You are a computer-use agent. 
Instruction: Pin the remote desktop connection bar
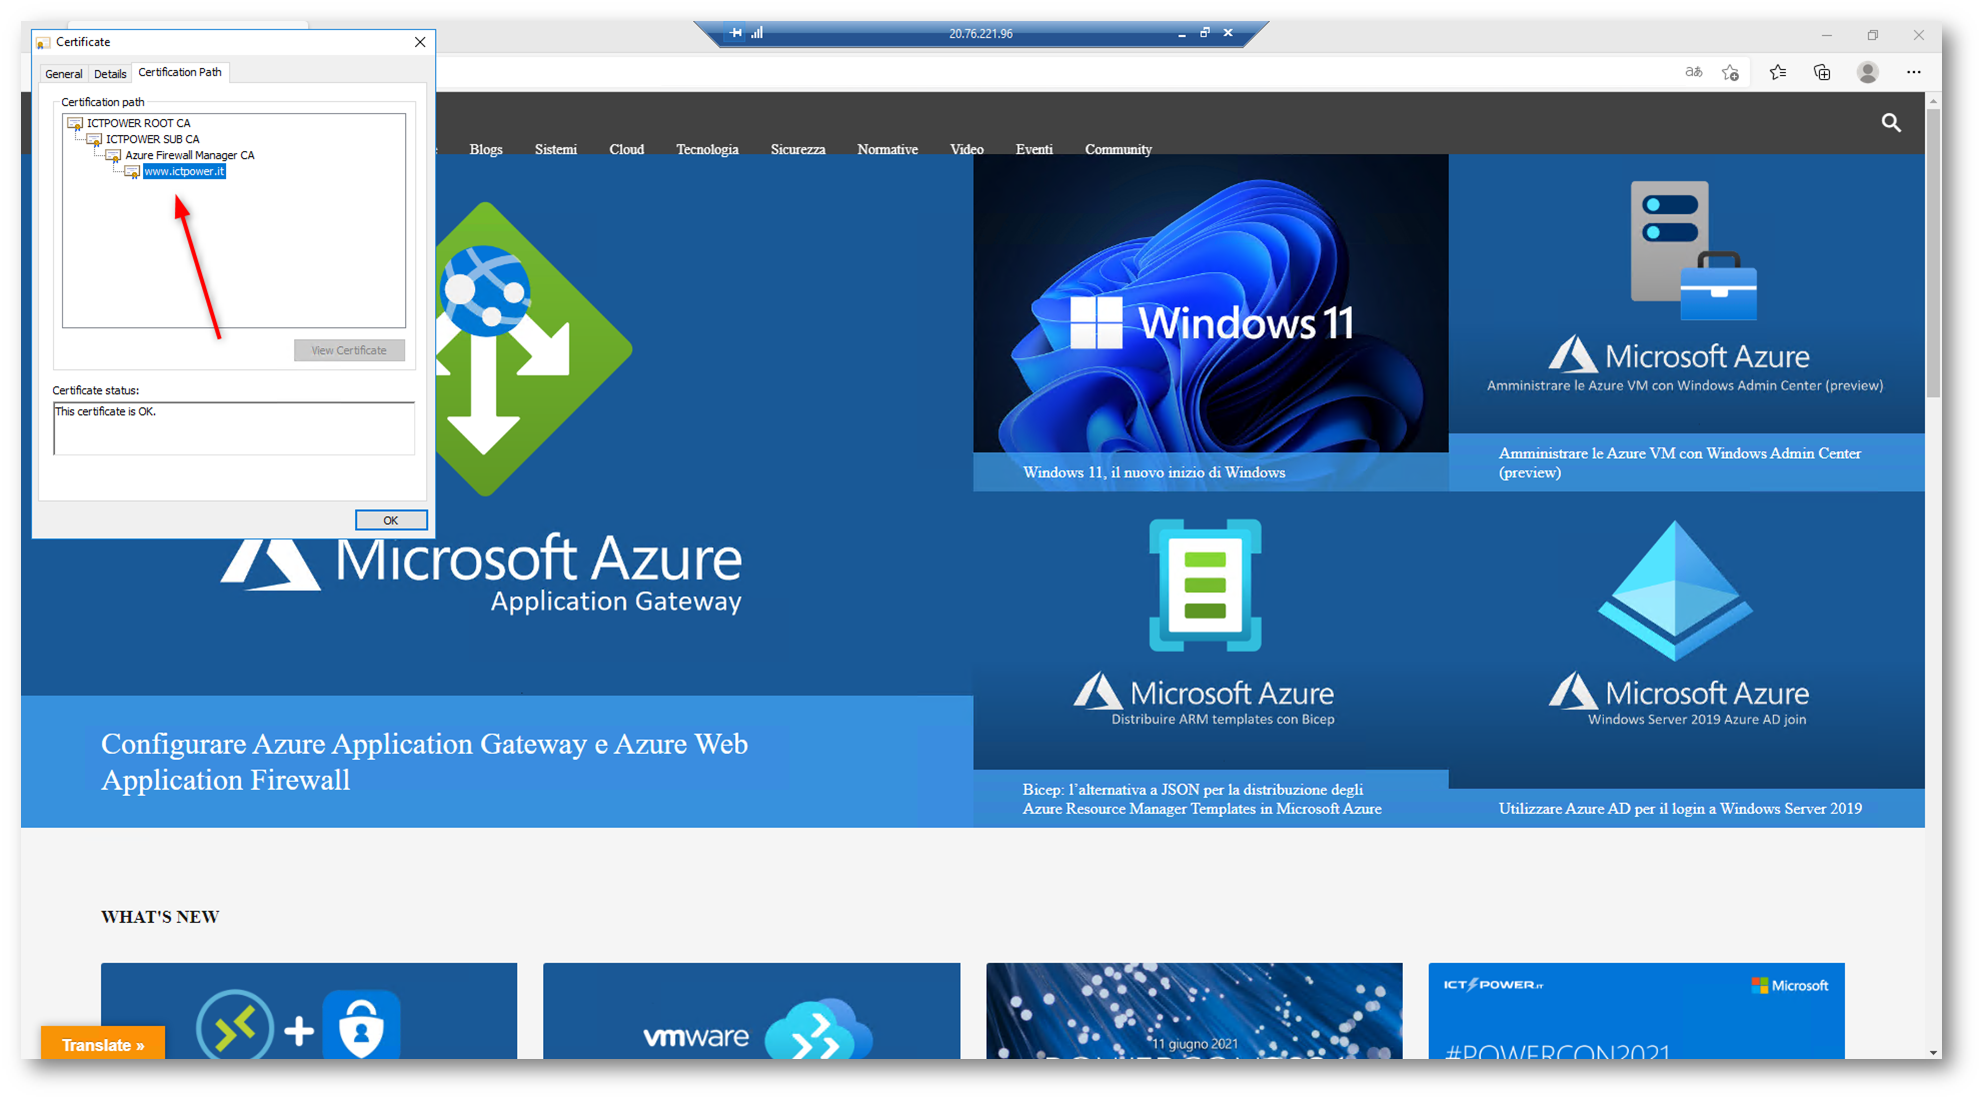(x=736, y=33)
